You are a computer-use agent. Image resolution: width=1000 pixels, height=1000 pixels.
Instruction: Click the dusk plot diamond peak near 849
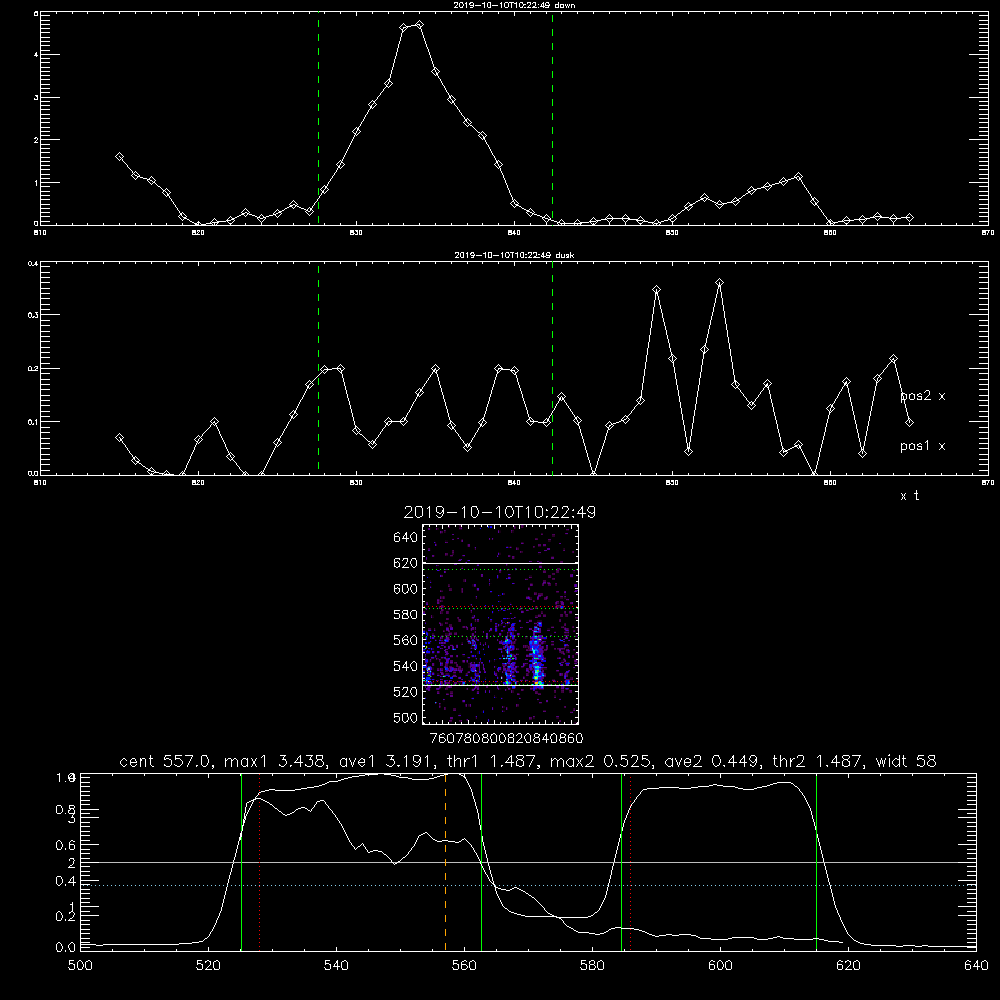656,290
